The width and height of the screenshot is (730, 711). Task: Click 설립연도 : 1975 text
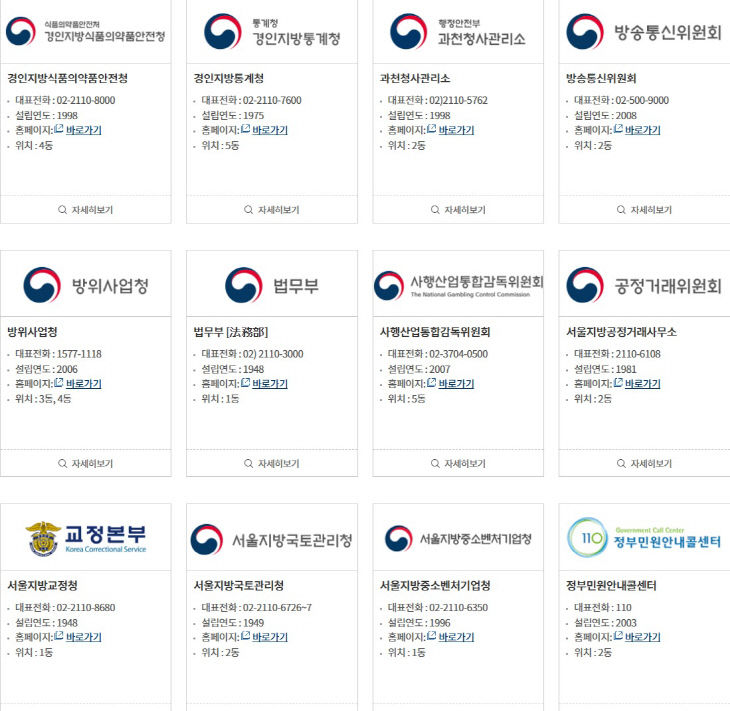232,115
